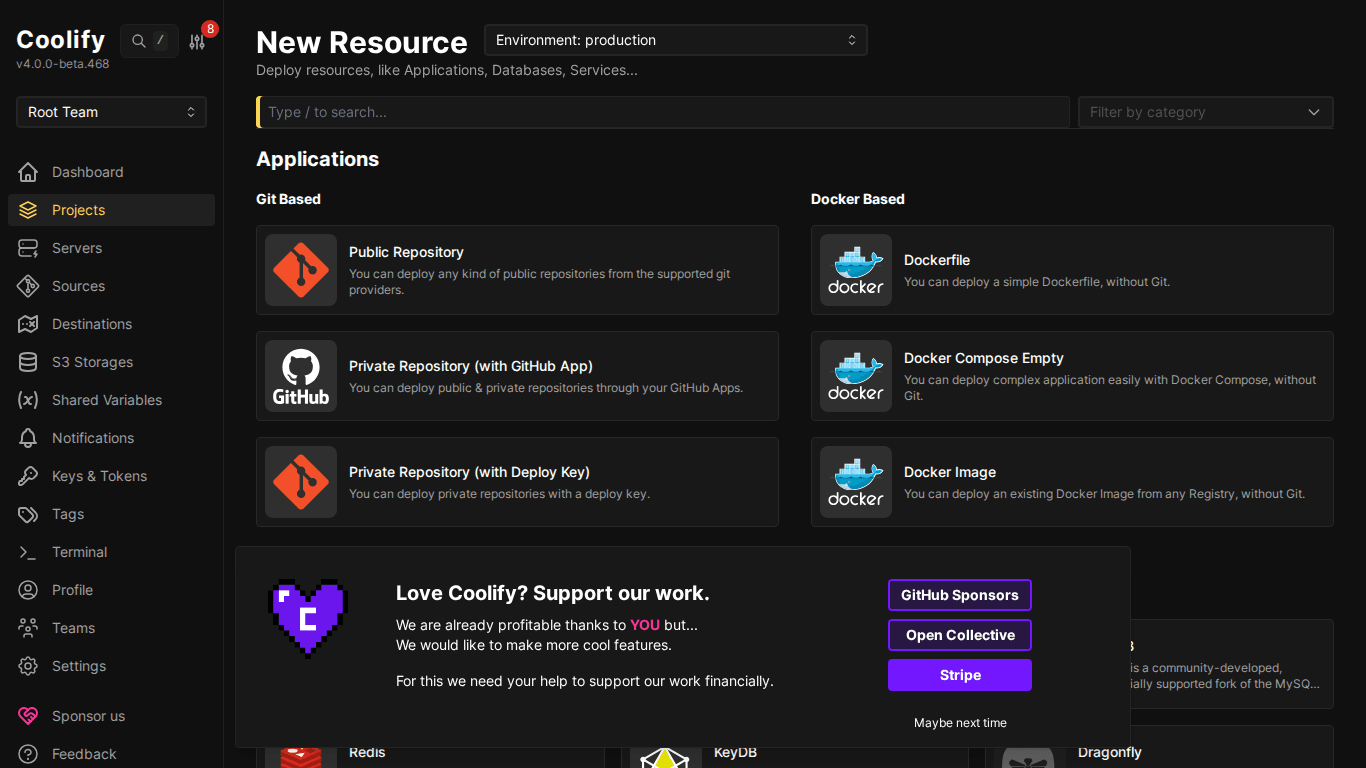Open the Filter by category dropdown
Image resolution: width=1366 pixels, height=768 pixels.
1204,112
